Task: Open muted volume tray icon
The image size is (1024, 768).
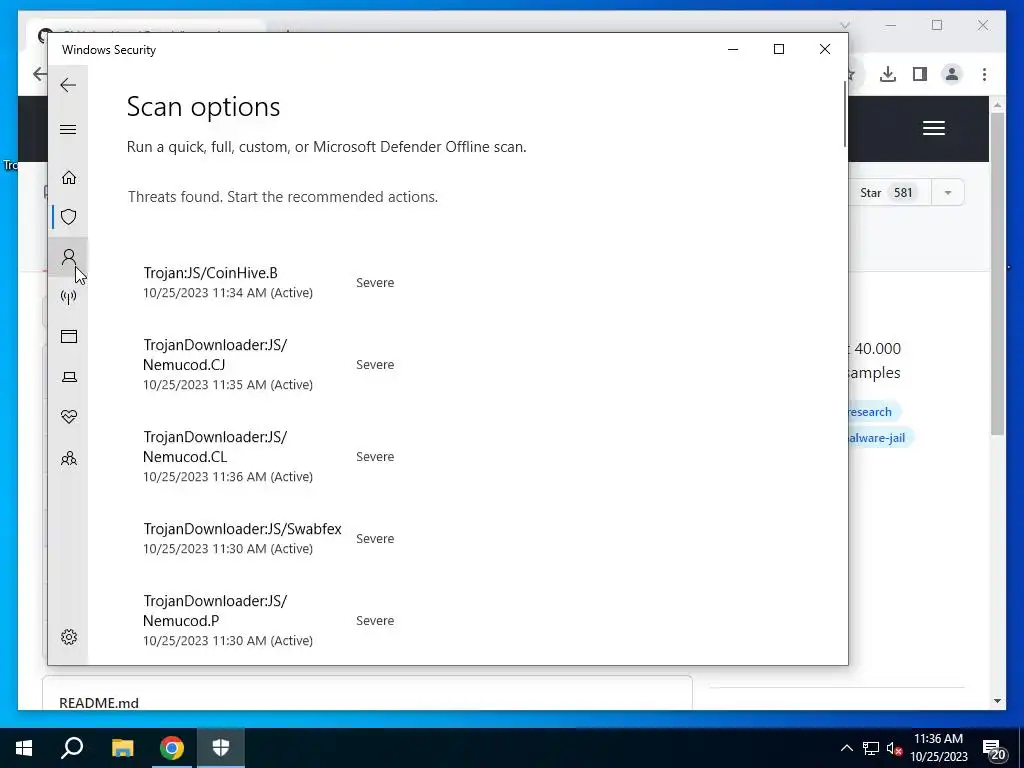Action: (x=894, y=749)
